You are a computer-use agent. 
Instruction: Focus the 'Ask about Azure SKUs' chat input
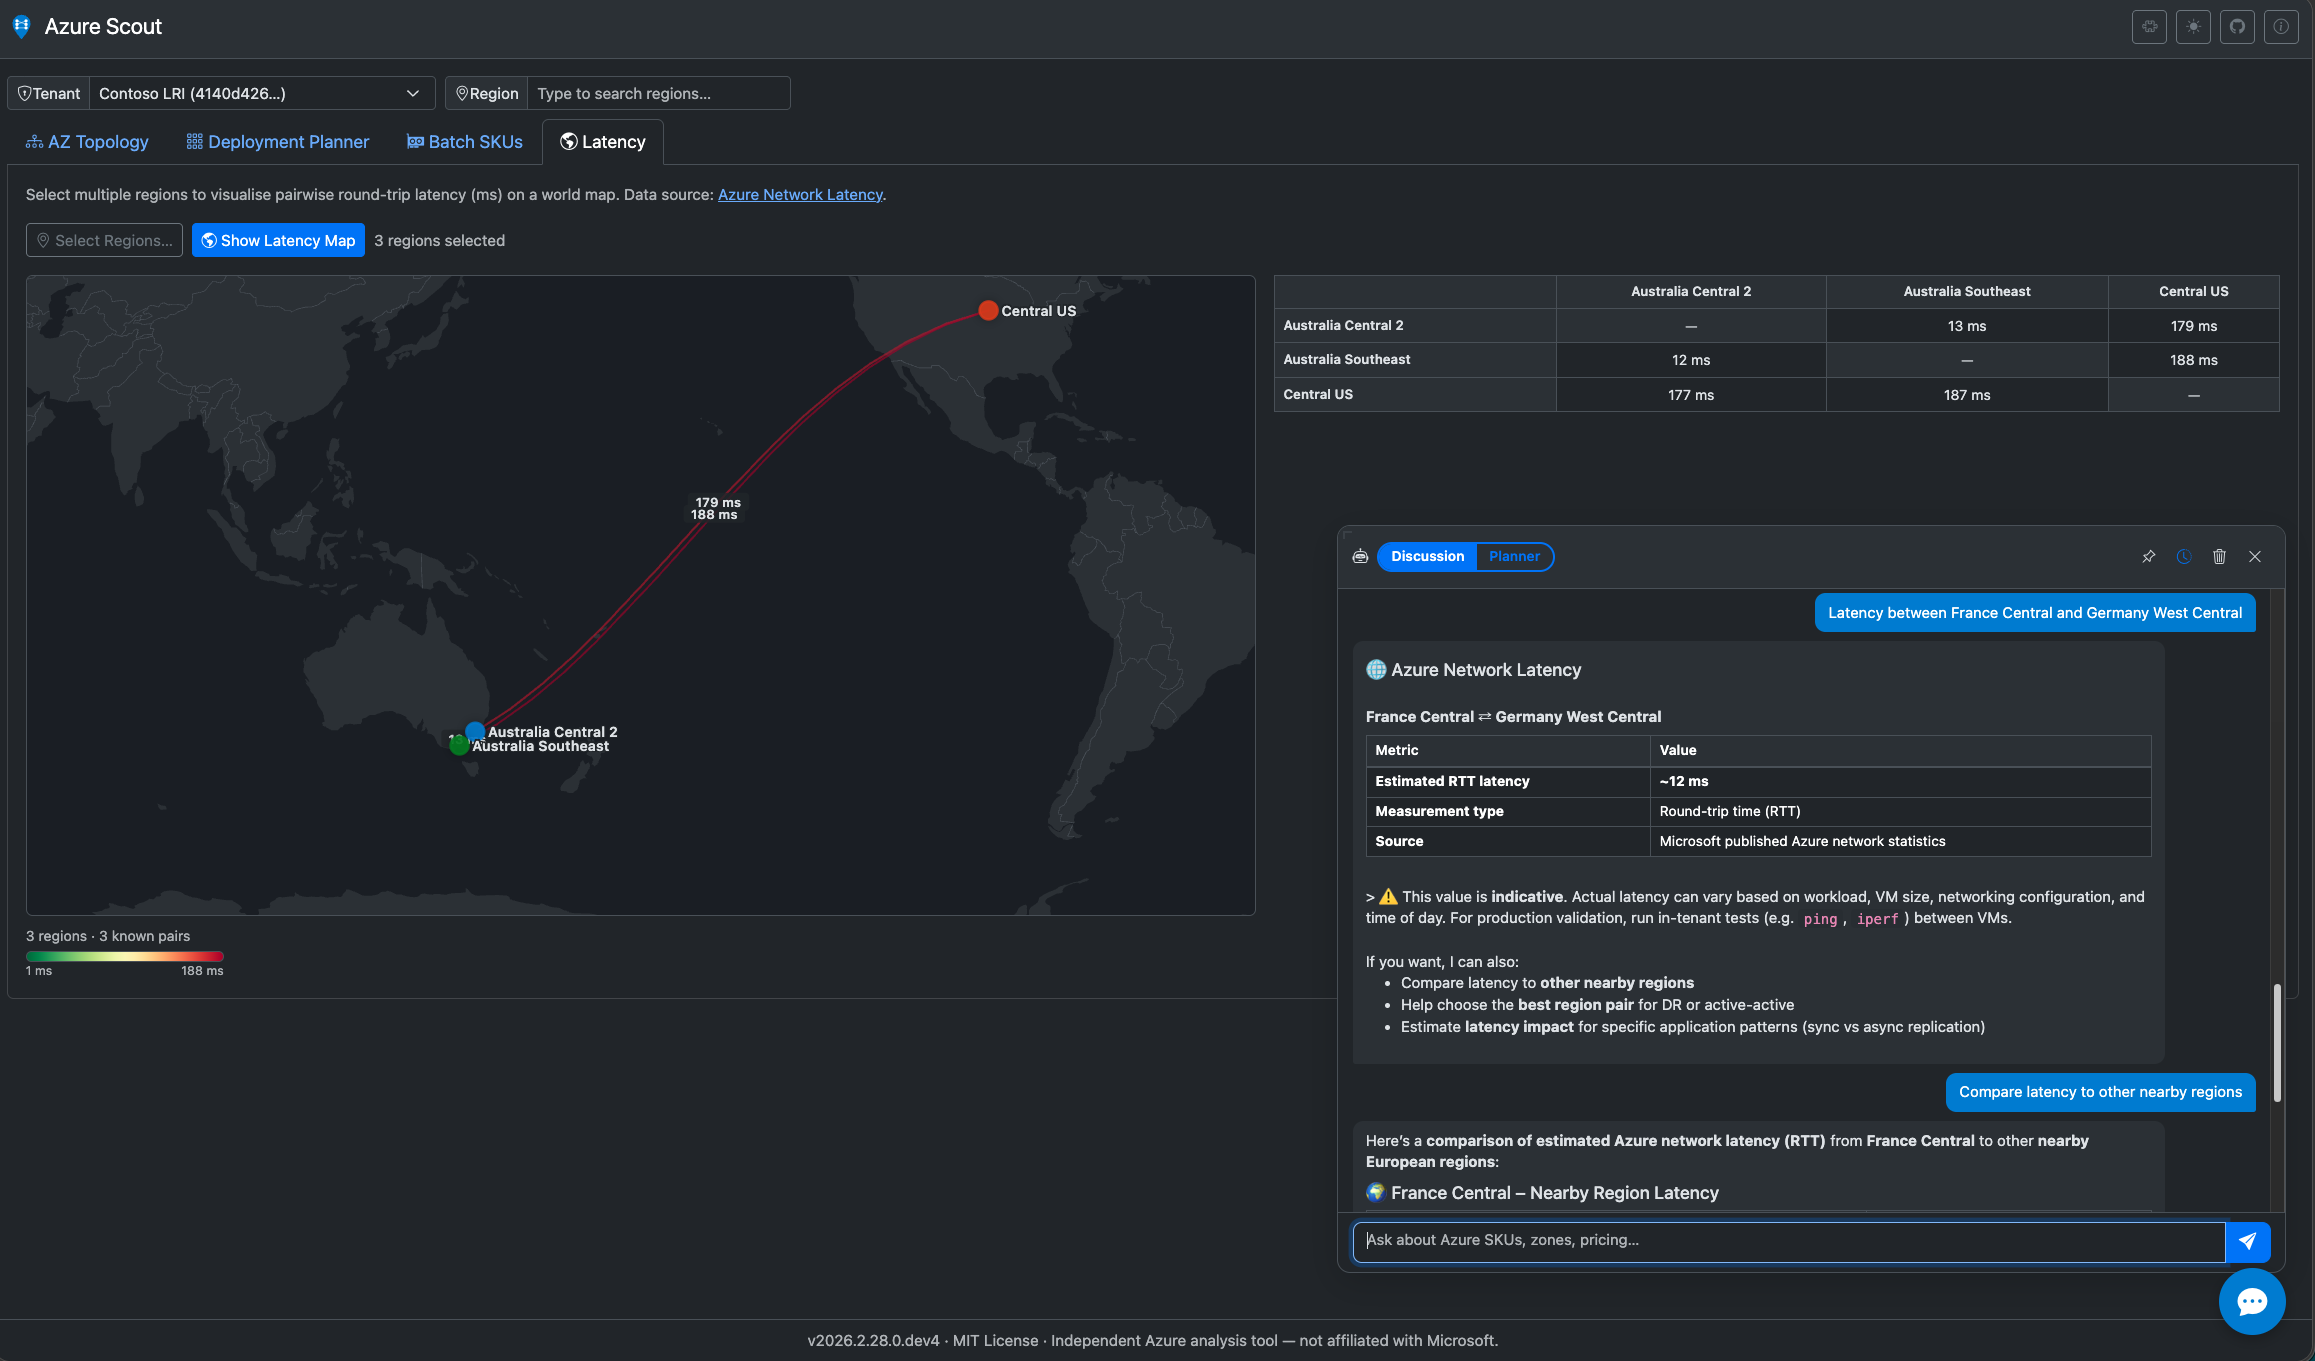click(1789, 1241)
